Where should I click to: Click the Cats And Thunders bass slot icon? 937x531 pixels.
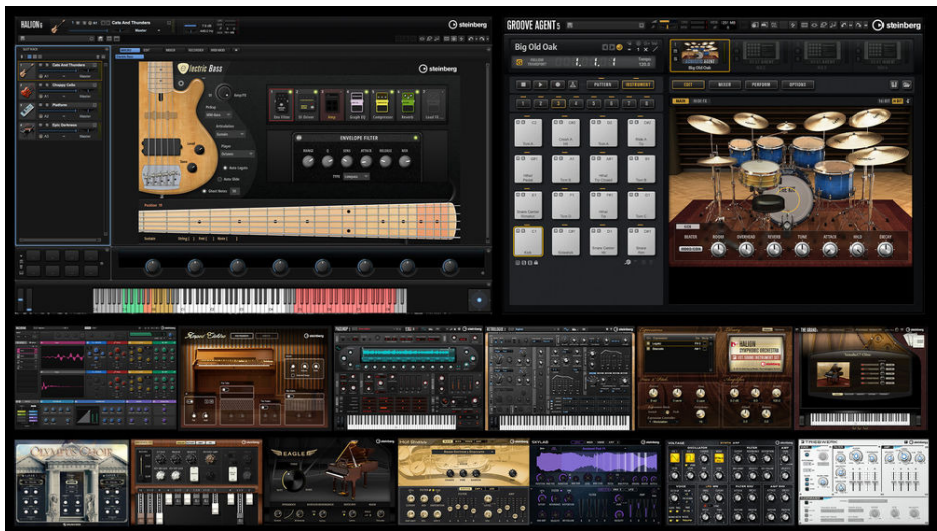(27, 71)
